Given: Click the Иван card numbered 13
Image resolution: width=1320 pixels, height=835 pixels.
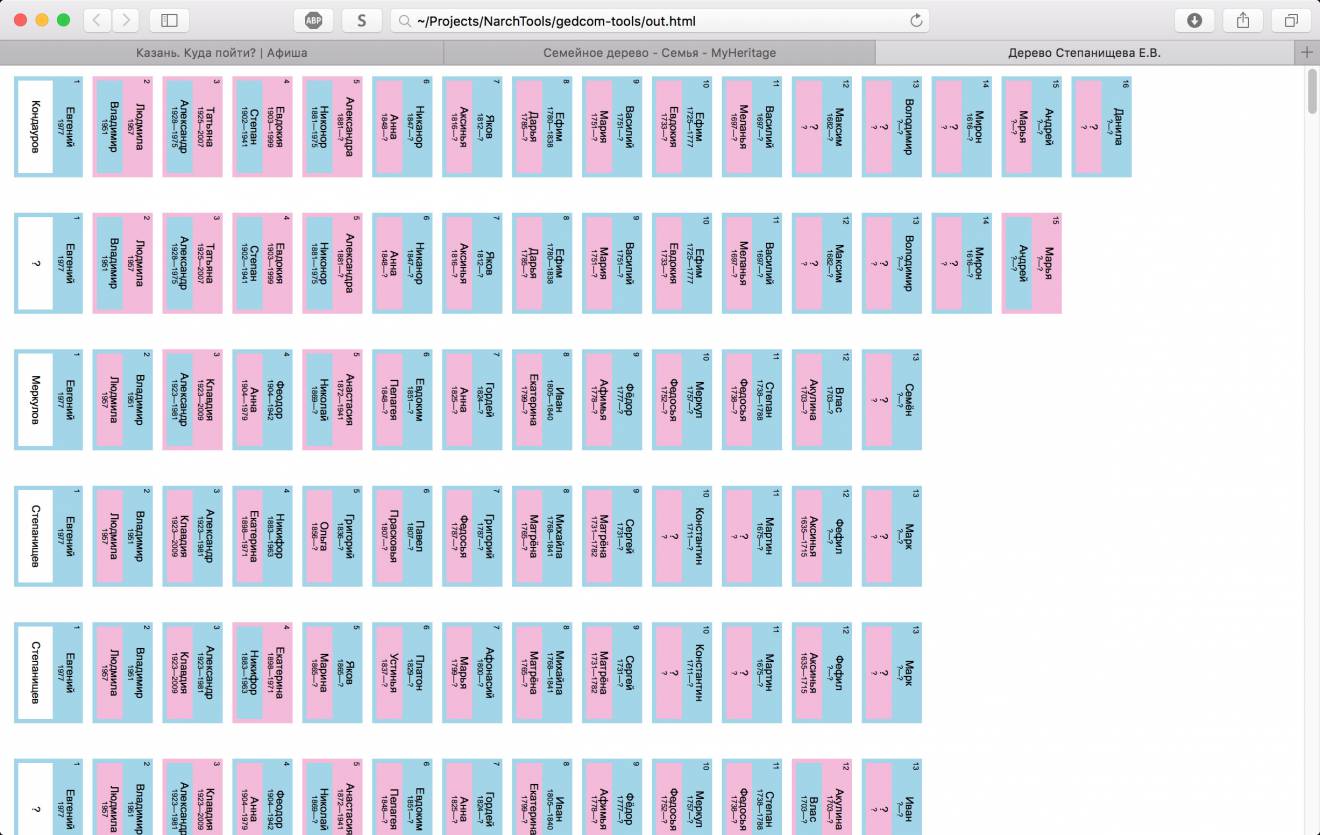Looking at the screenshot, I should (x=892, y=796).
